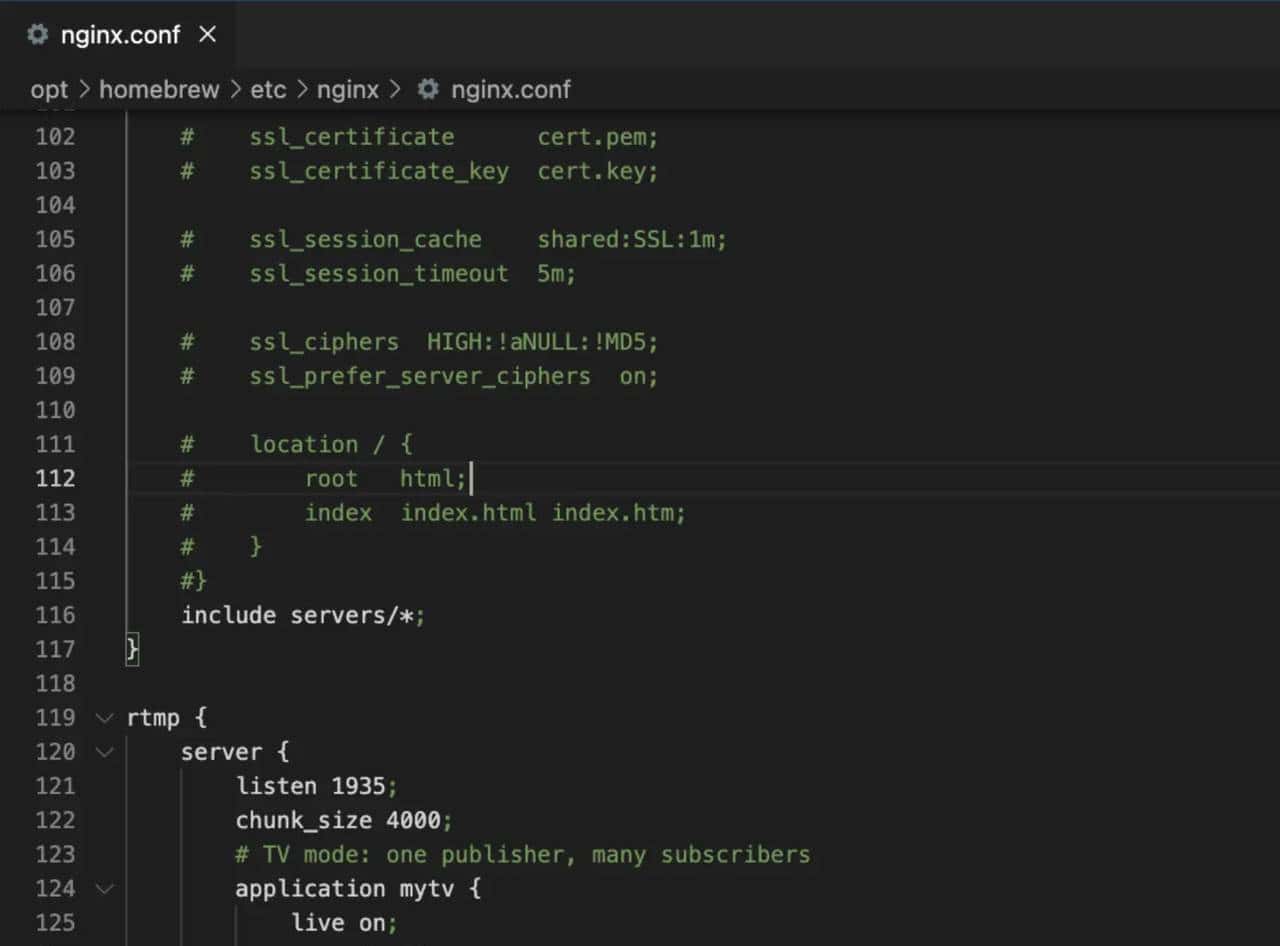
Task: Click the gear icon in breadcrumb path
Action: [428, 89]
